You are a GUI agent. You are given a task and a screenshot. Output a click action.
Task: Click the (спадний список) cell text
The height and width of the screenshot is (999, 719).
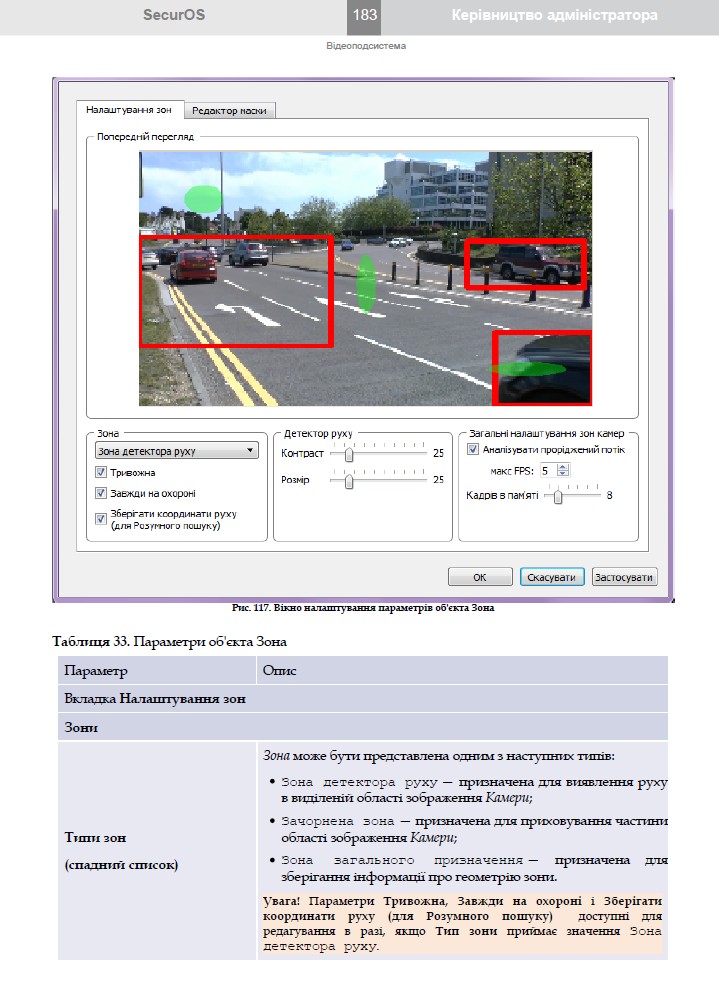pos(121,865)
